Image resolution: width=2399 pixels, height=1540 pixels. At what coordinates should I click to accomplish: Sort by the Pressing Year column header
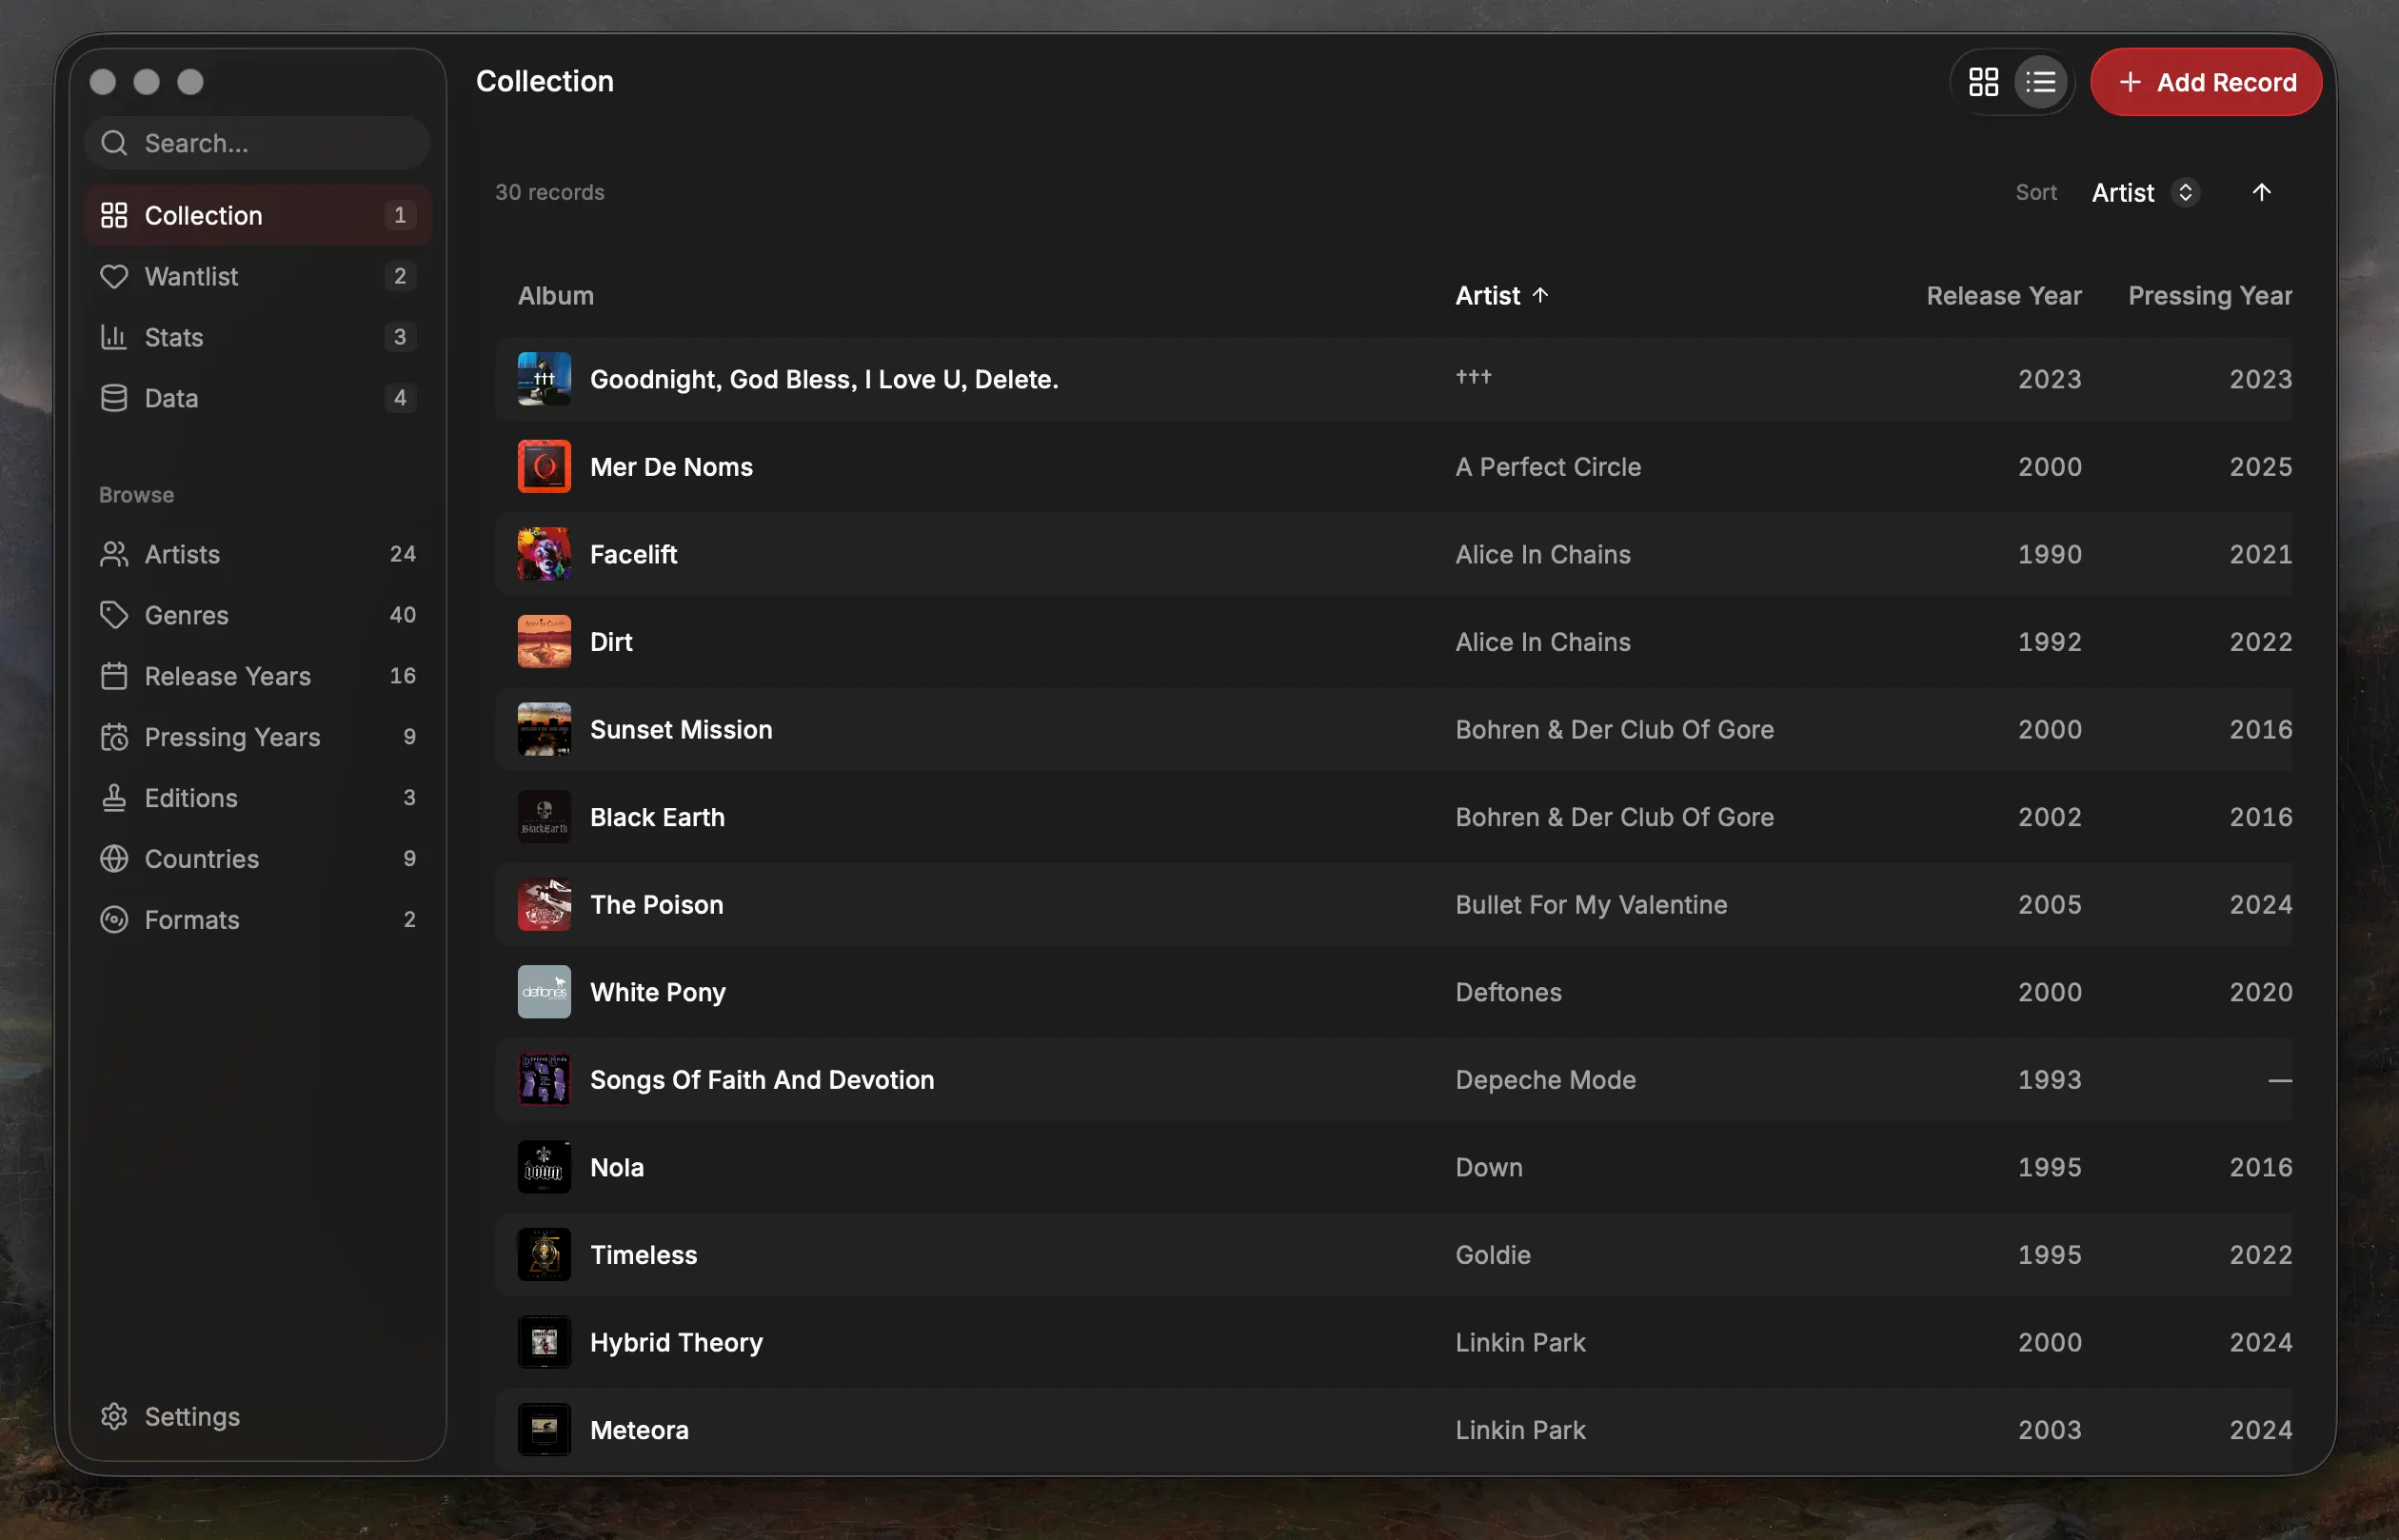tap(2210, 296)
